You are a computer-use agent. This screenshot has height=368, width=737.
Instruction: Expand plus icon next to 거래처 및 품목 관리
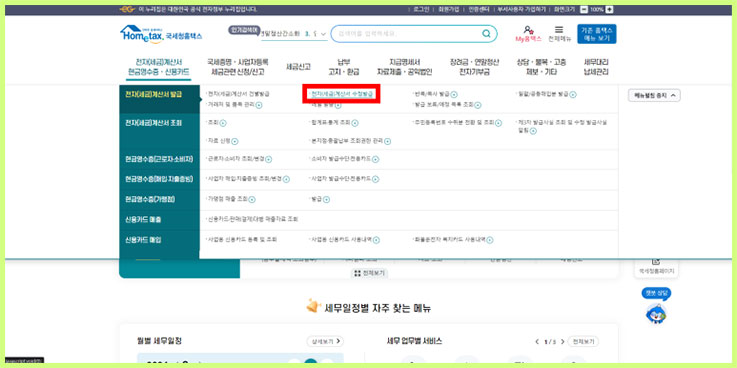pos(259,105)
